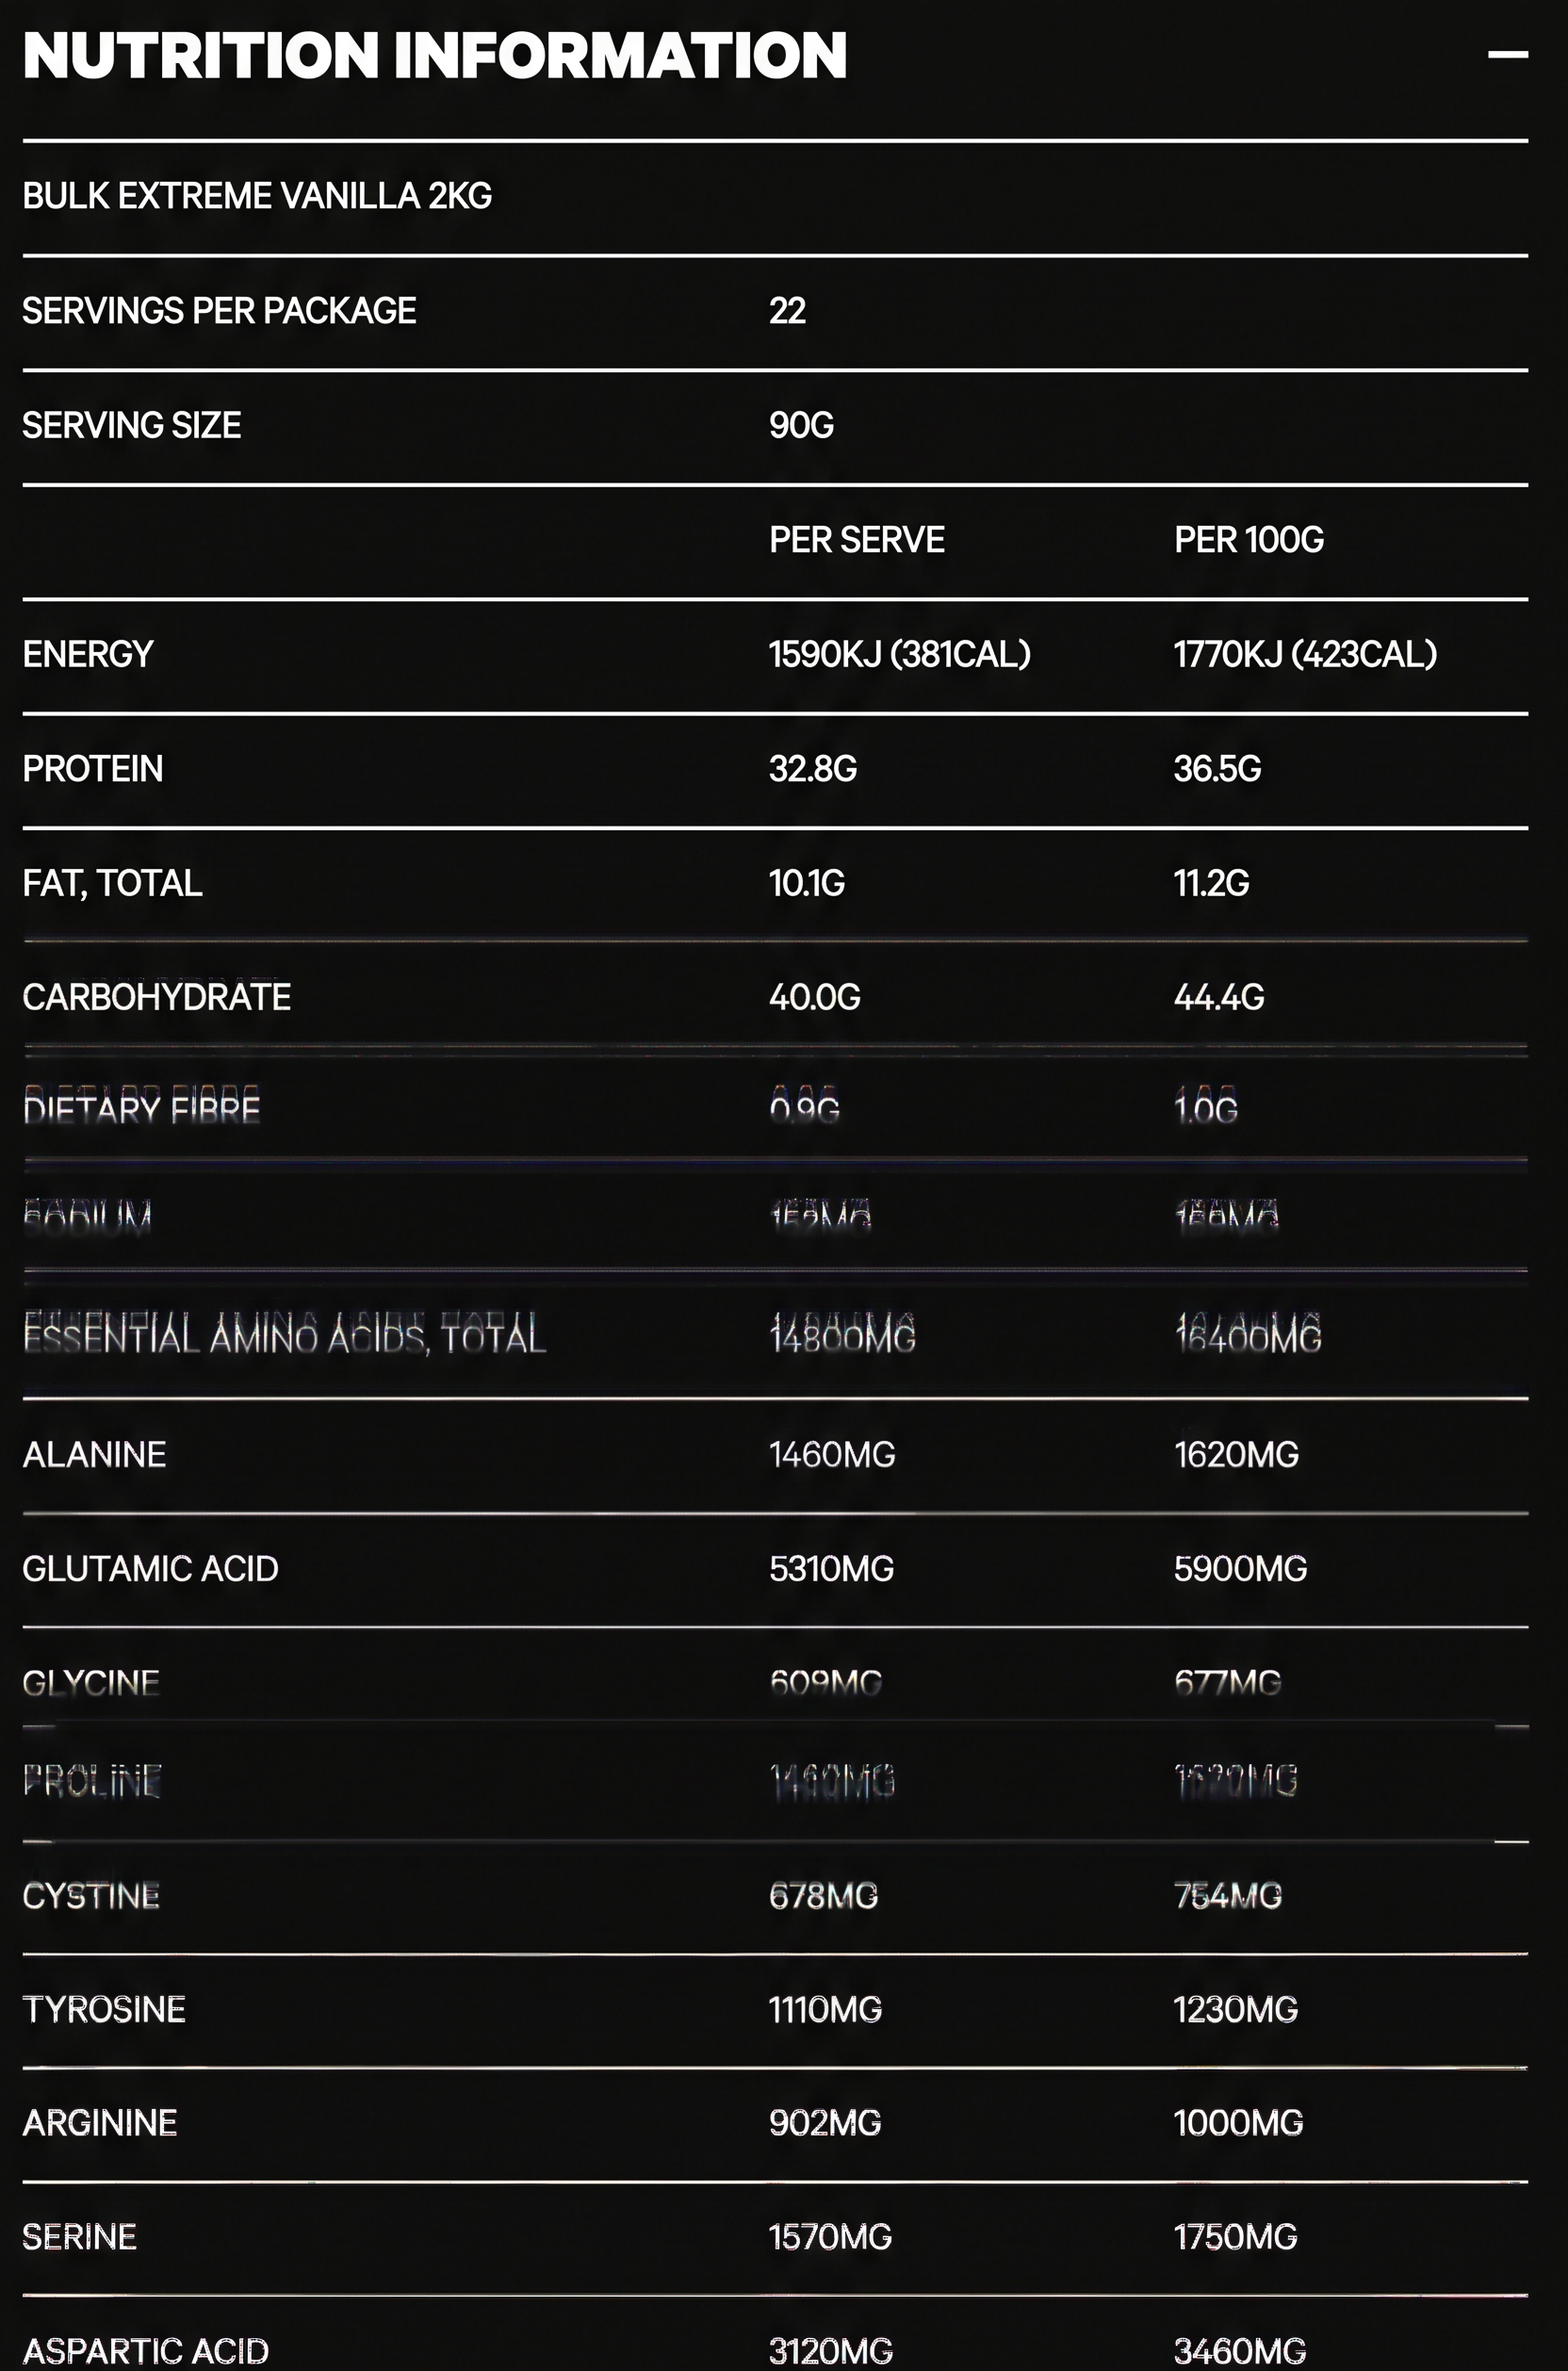Click the Energy row label

click(x=88, y=654)
